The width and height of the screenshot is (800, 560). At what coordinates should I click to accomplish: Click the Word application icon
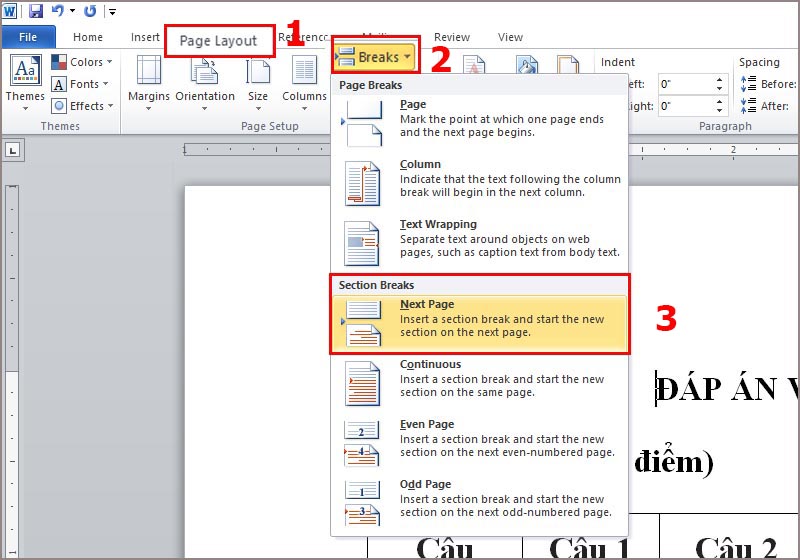click(10, 10)
